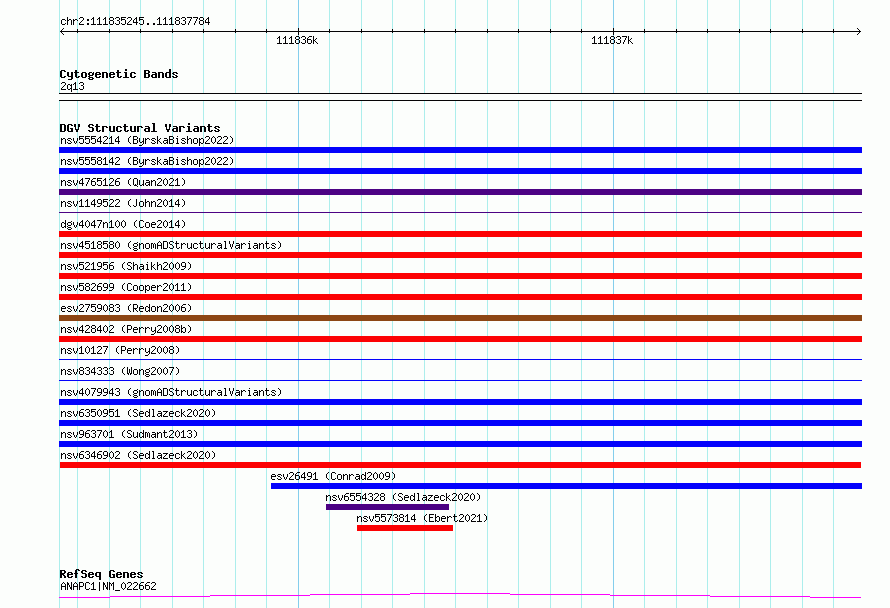
Task: Select the nsv5558142 (ByrskaBishop2022) variant label
Action: coord(147,161)
